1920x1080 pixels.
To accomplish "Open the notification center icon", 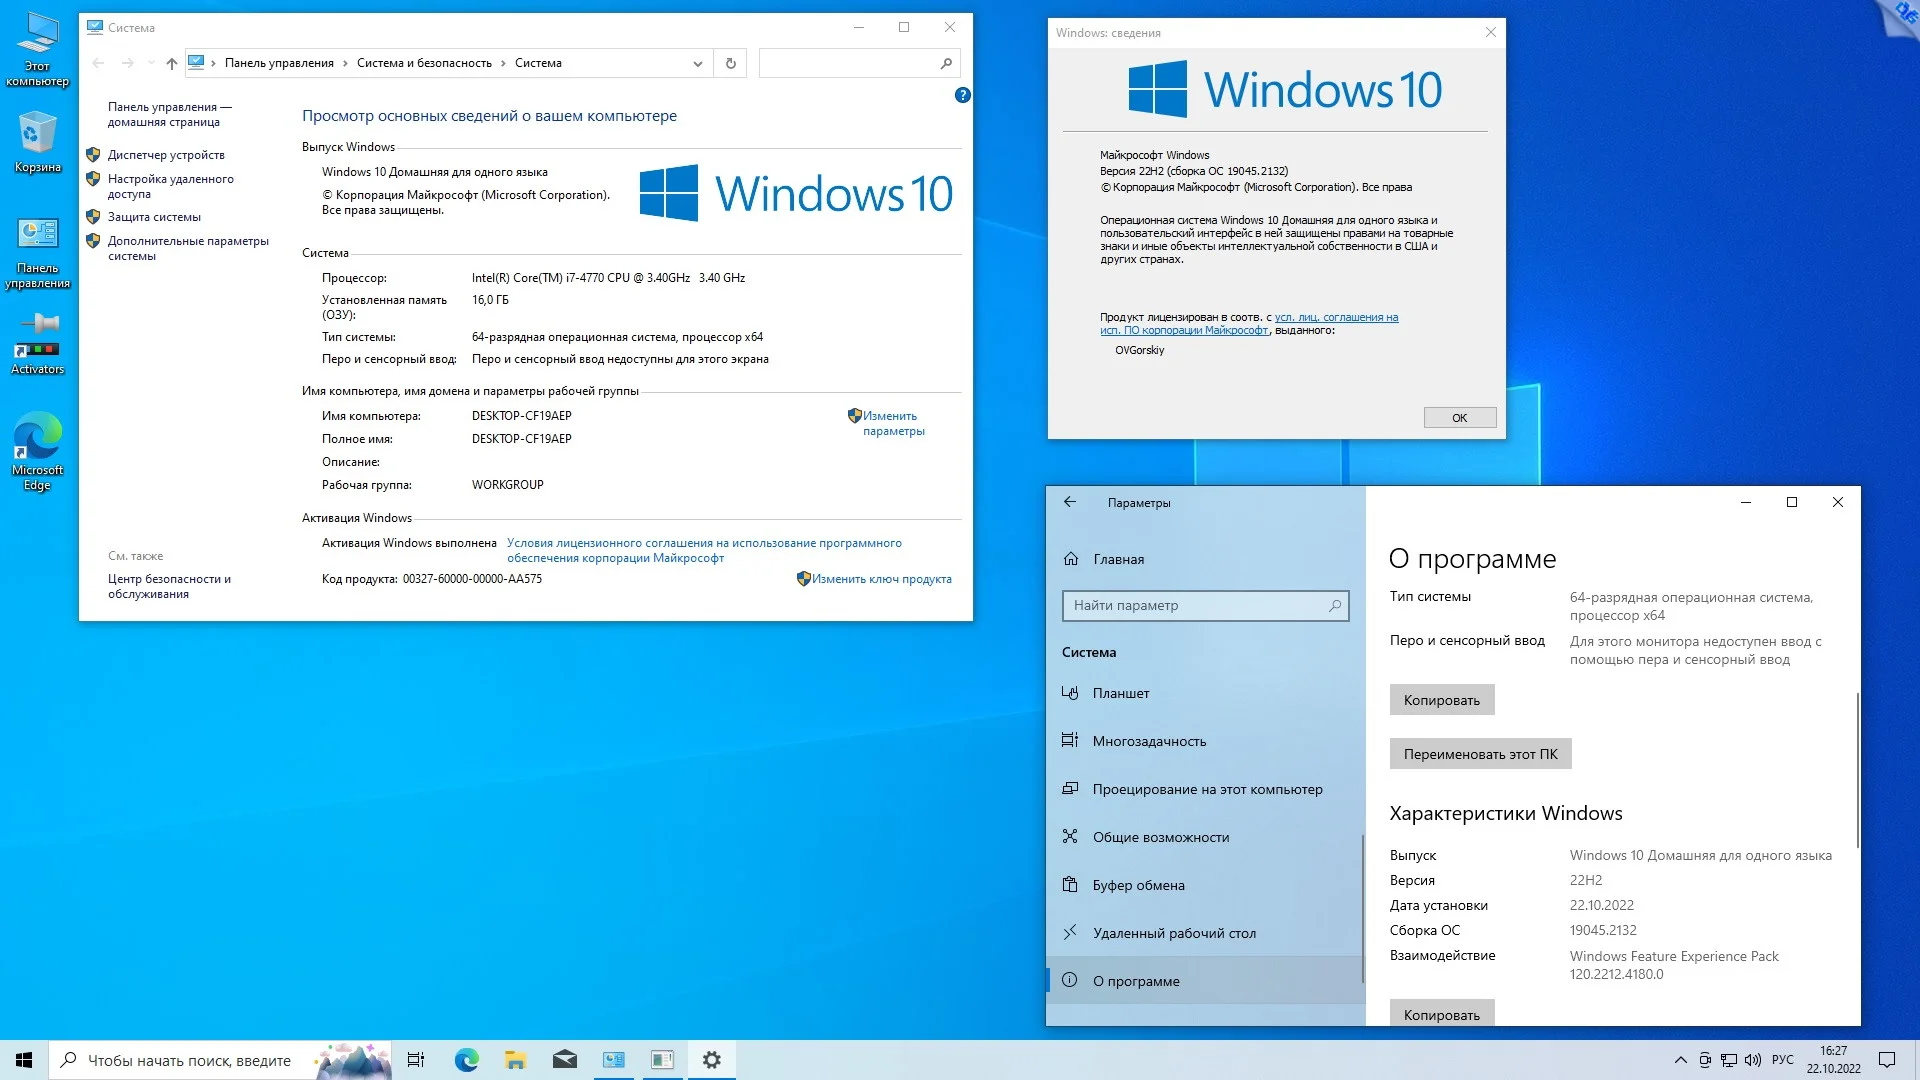I will point(1886,1060).
